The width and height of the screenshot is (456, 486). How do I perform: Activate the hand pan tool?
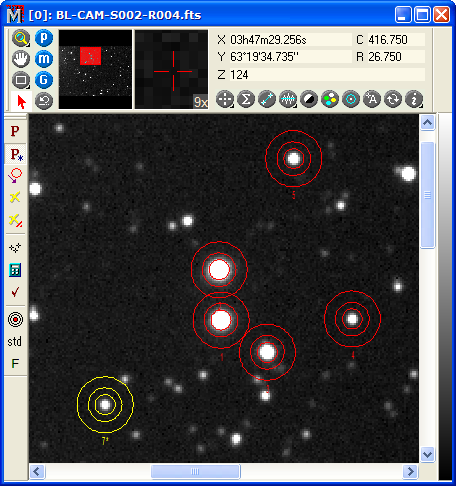(x=21, y=59)
